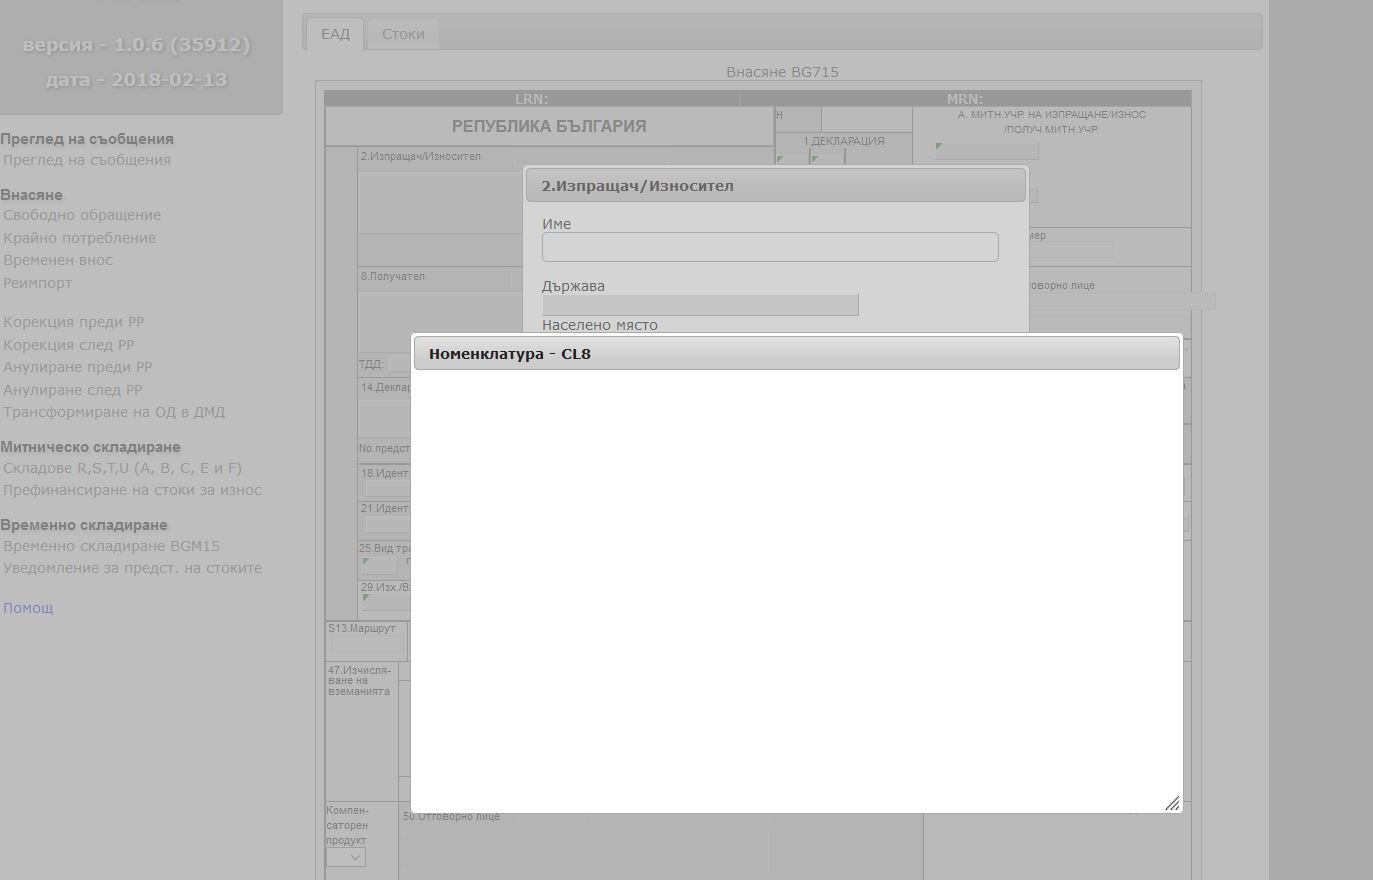Click the 2.Изпращач/Износител dialog header
The width and height of the screenshot is (1373, 880).
(775, 186)
